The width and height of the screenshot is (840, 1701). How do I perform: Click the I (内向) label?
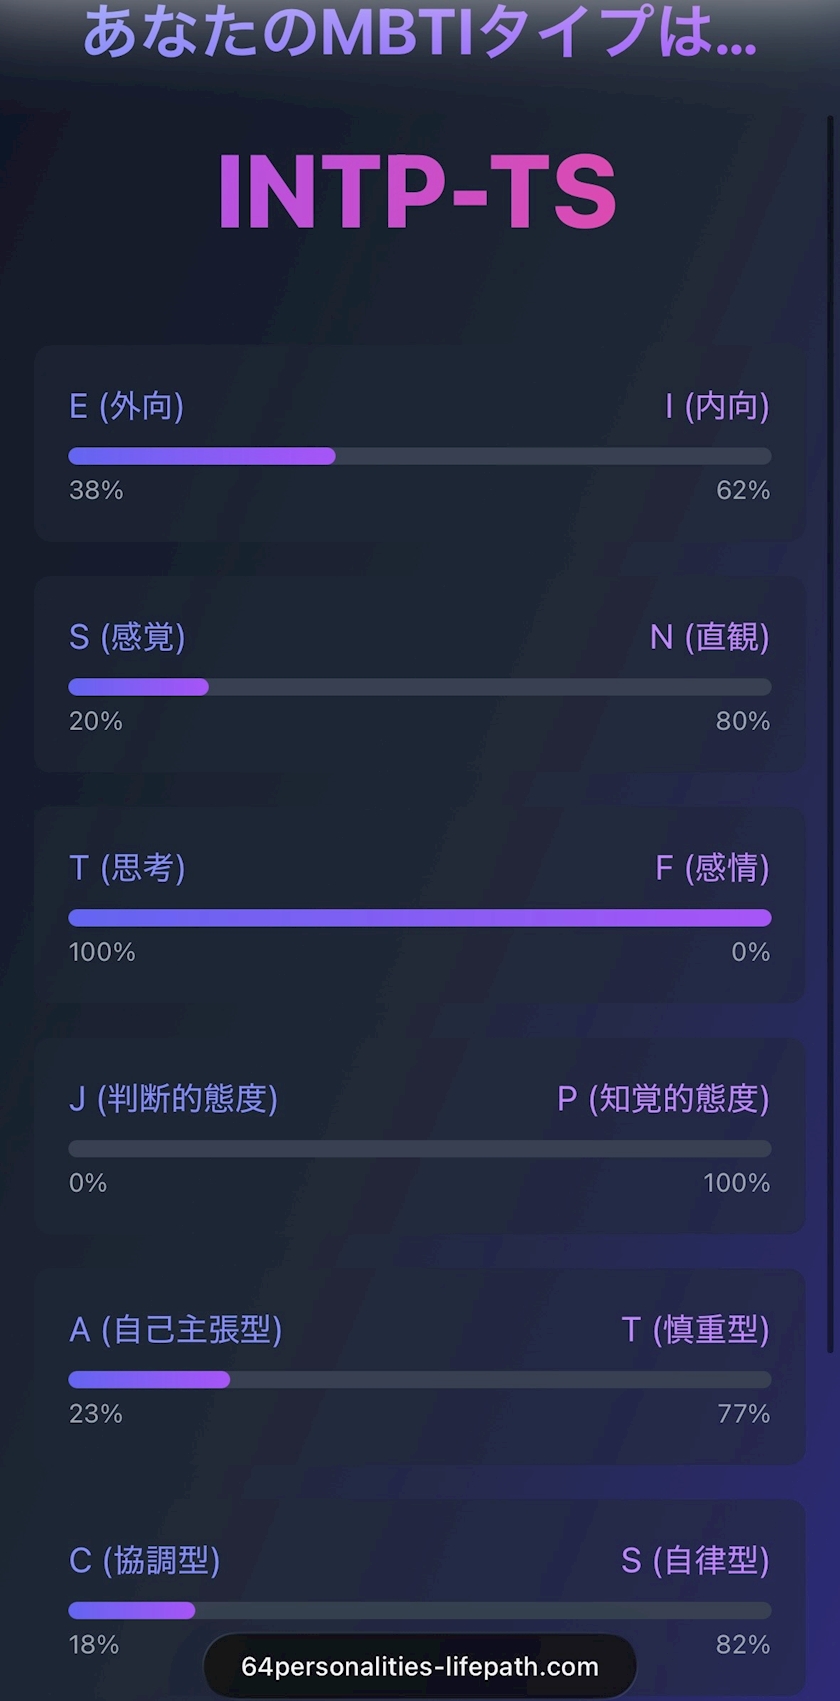click(717, 406)
